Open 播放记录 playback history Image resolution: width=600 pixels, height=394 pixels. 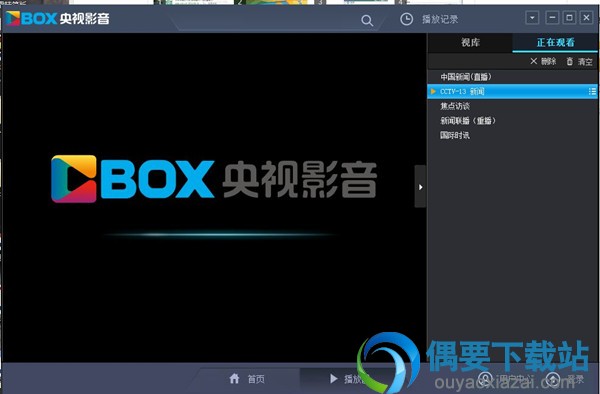(x=429, y=19)
